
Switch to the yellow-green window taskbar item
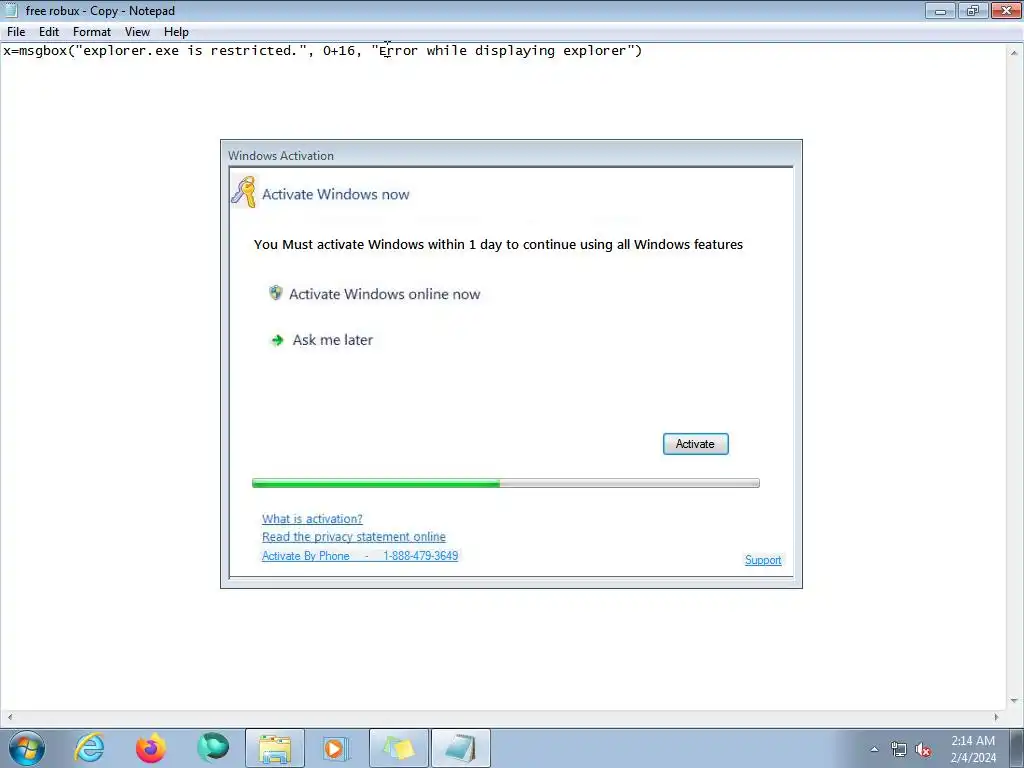coord(399,748)
